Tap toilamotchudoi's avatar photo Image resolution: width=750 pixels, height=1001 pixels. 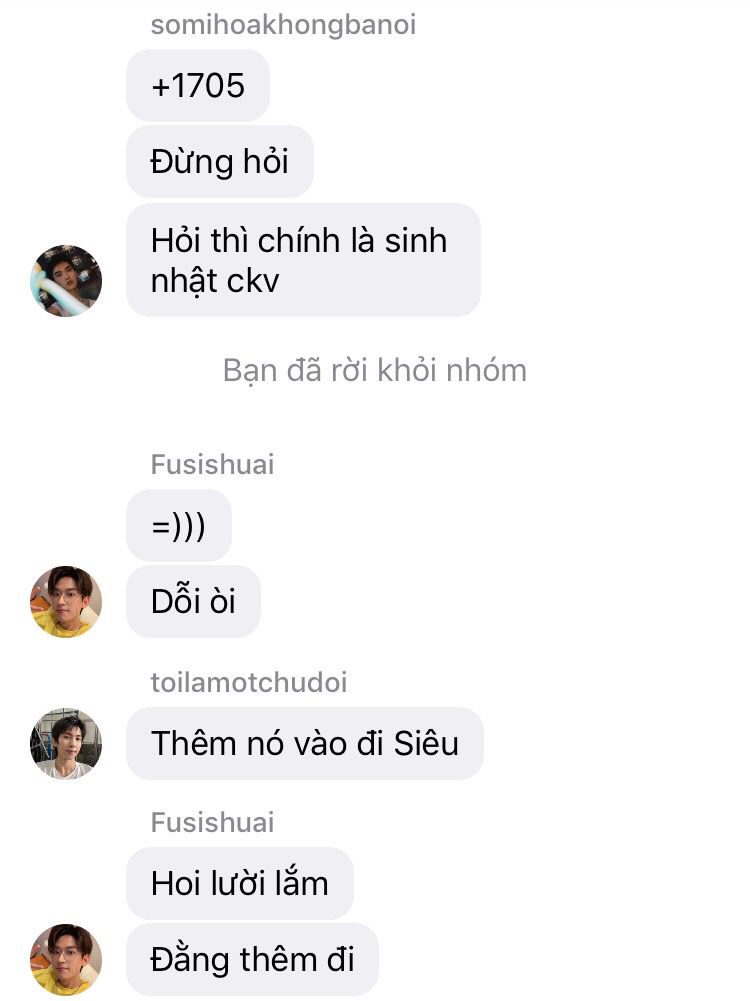pos(66,743)
